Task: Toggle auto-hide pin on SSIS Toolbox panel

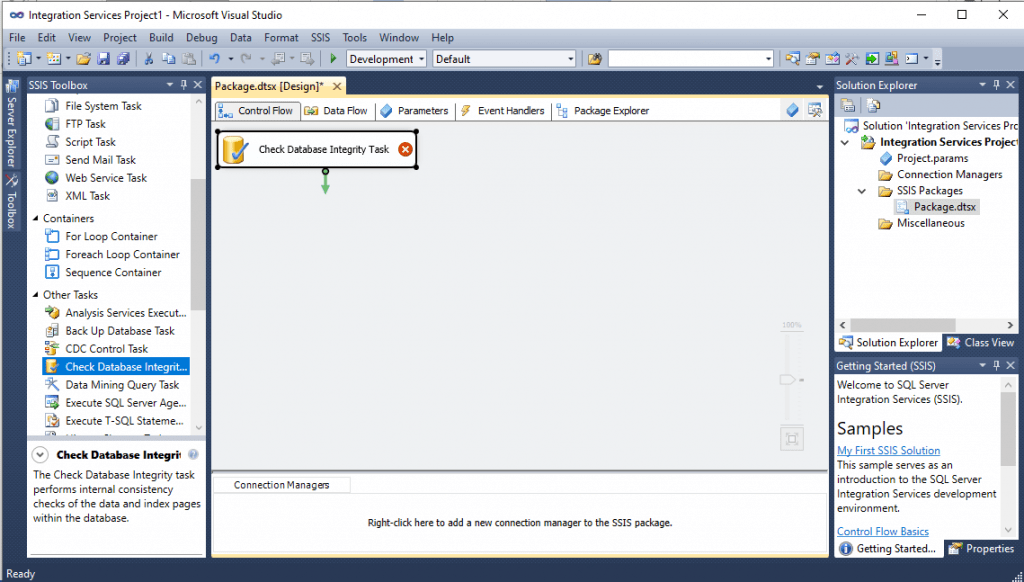Action: [x=184, y=84]
